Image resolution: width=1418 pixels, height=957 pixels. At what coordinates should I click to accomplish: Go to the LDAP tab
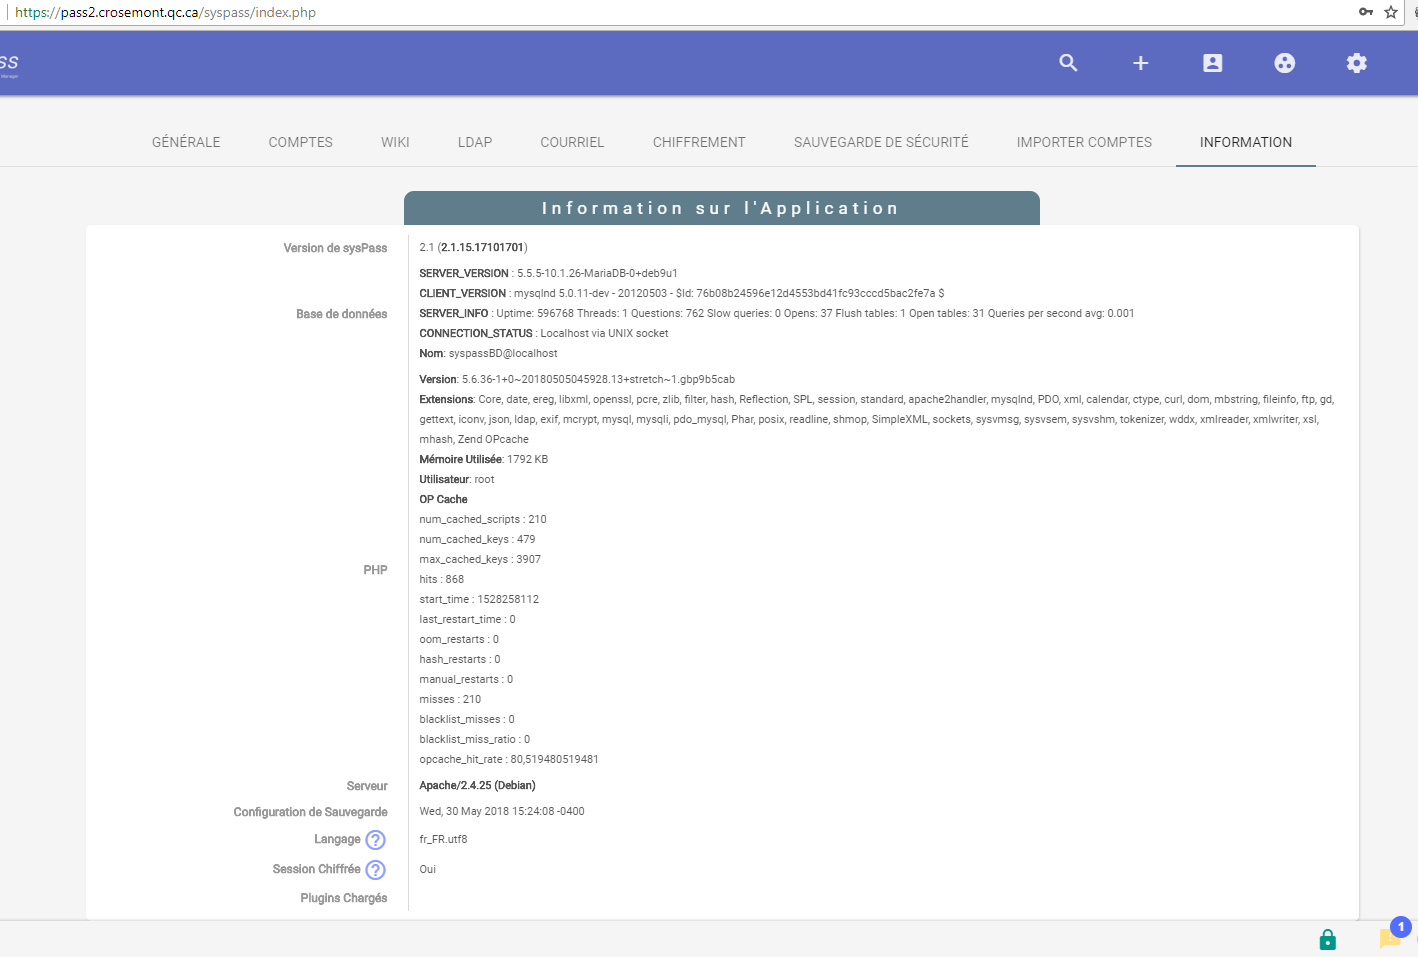[475, 142]
